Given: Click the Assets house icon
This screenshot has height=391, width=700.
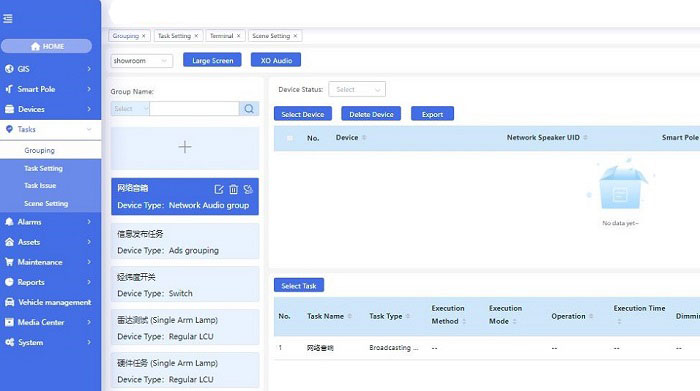Looking at the screenshot, I should pos(9,242).
